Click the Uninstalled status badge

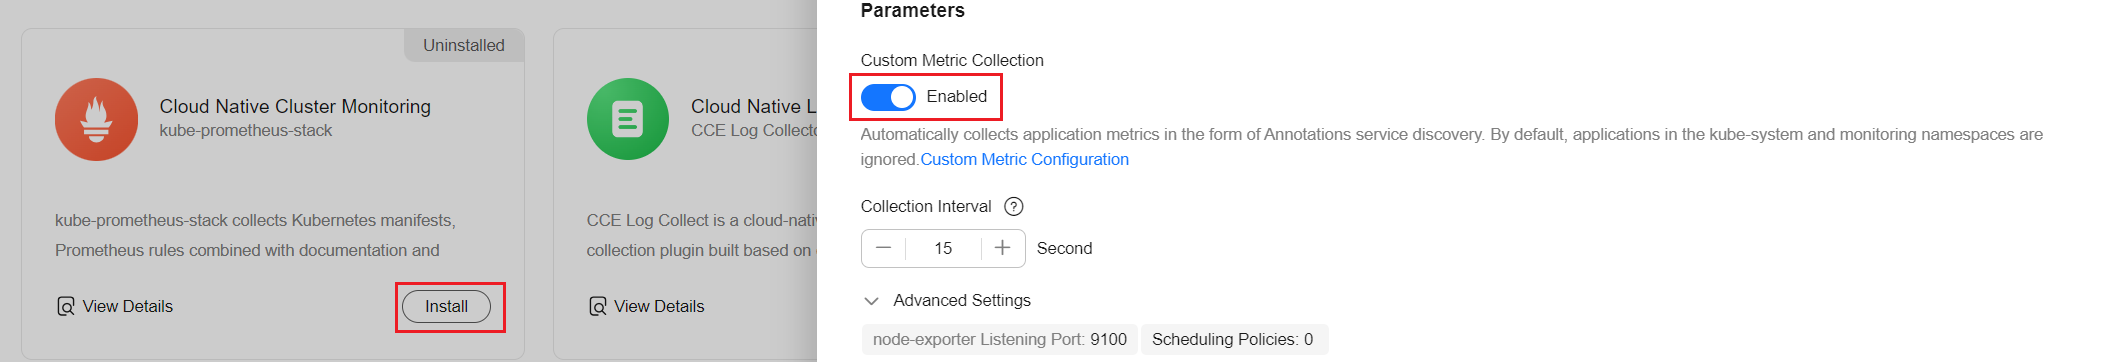pos(464,45)
